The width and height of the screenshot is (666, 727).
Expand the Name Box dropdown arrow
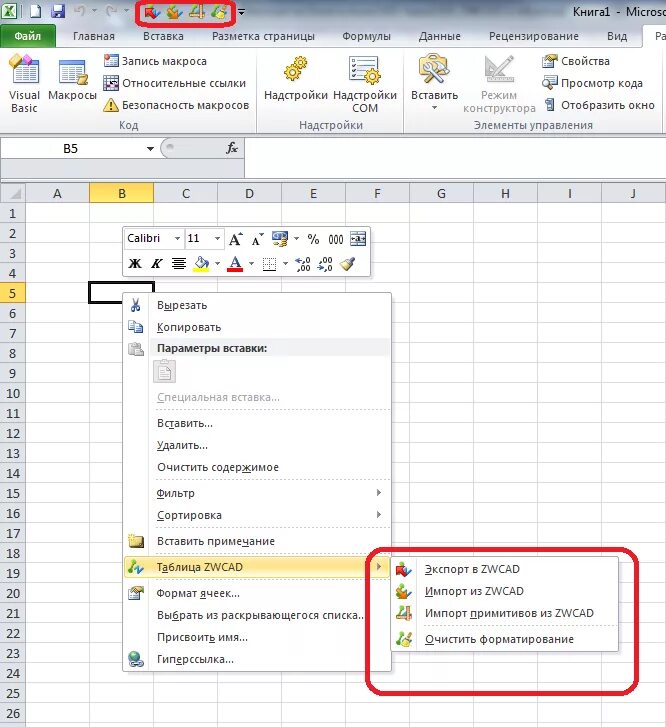(150, 149)
